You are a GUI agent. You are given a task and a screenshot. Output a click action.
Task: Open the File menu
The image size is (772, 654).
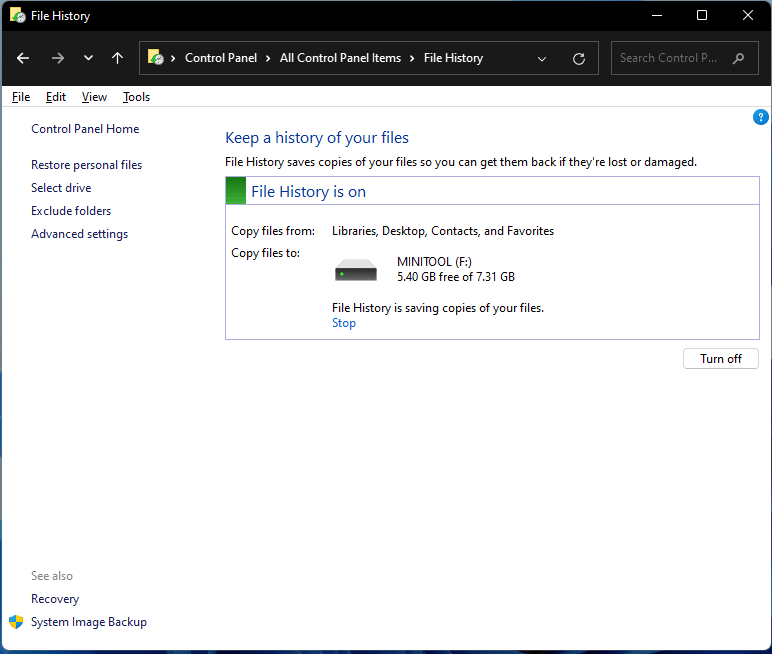(x=21, y=97)
